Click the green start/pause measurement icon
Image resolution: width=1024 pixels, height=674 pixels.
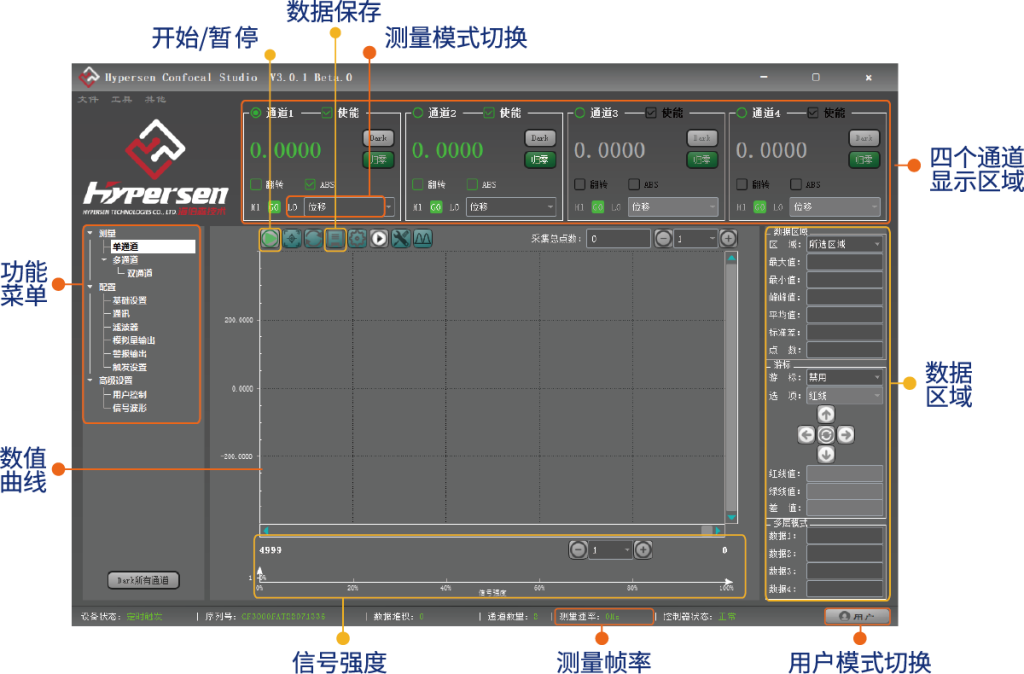(x=270, y=238)
